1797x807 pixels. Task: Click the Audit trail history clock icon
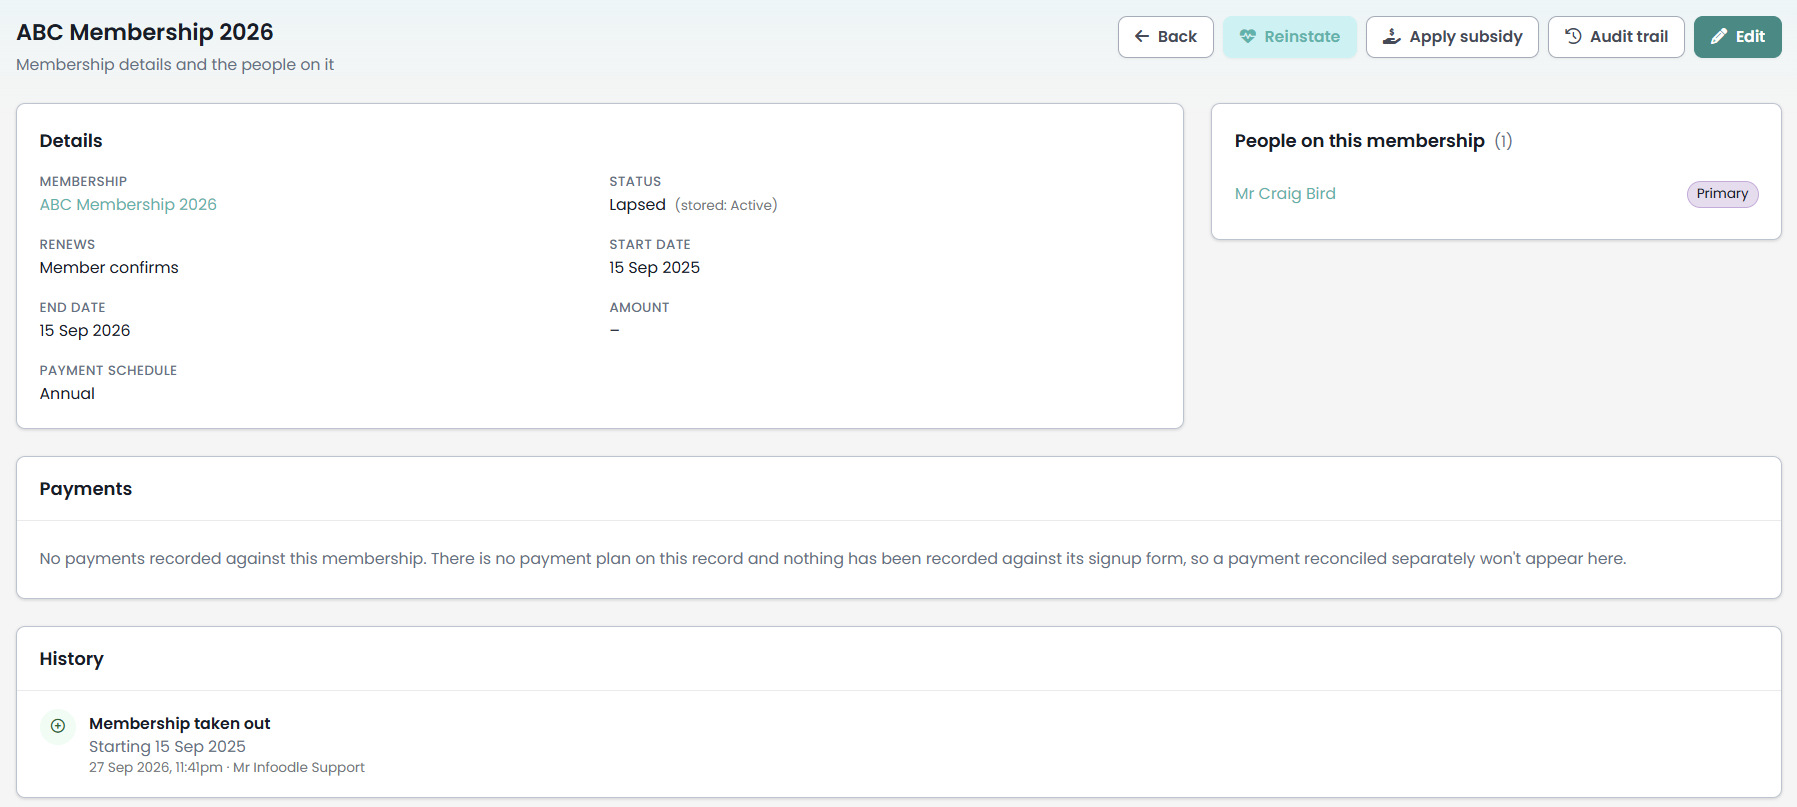coord(1573,37)
